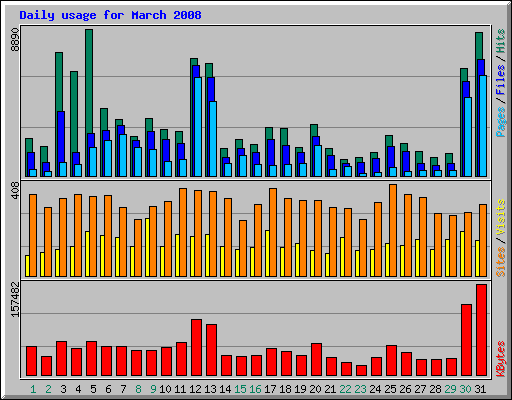Click the 157482 KBytes axis value
The width and height of the screenshot is (512, 400).
coord(15,299)
